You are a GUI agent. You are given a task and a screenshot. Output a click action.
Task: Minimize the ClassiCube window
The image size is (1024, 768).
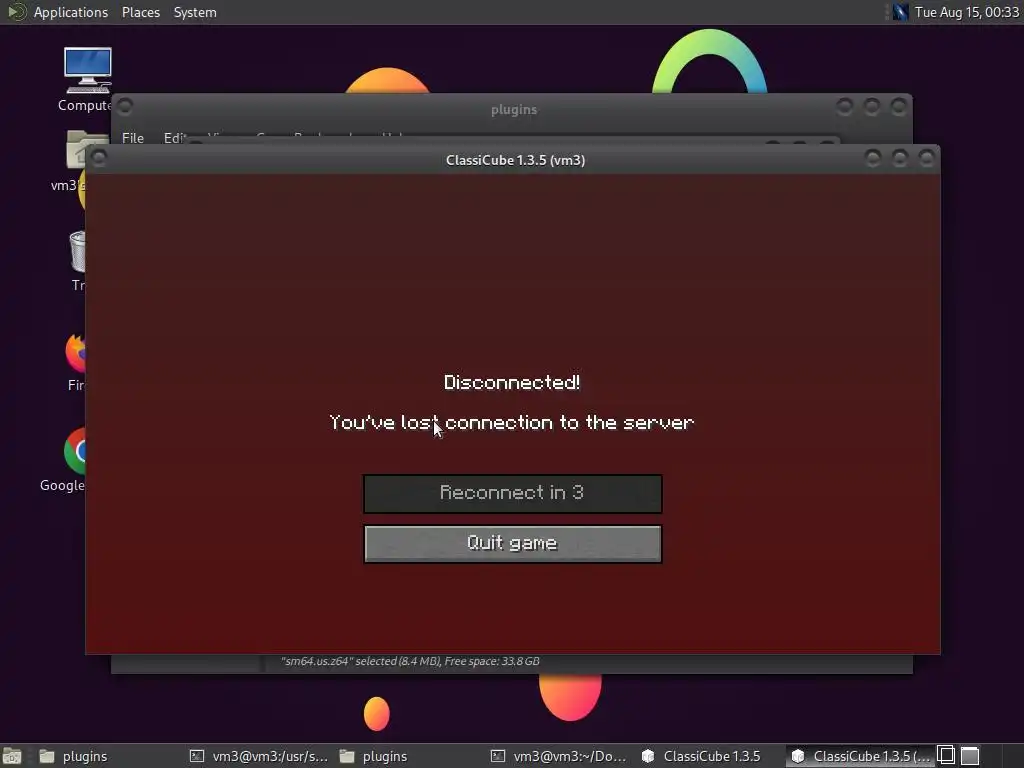coord(872,158)
